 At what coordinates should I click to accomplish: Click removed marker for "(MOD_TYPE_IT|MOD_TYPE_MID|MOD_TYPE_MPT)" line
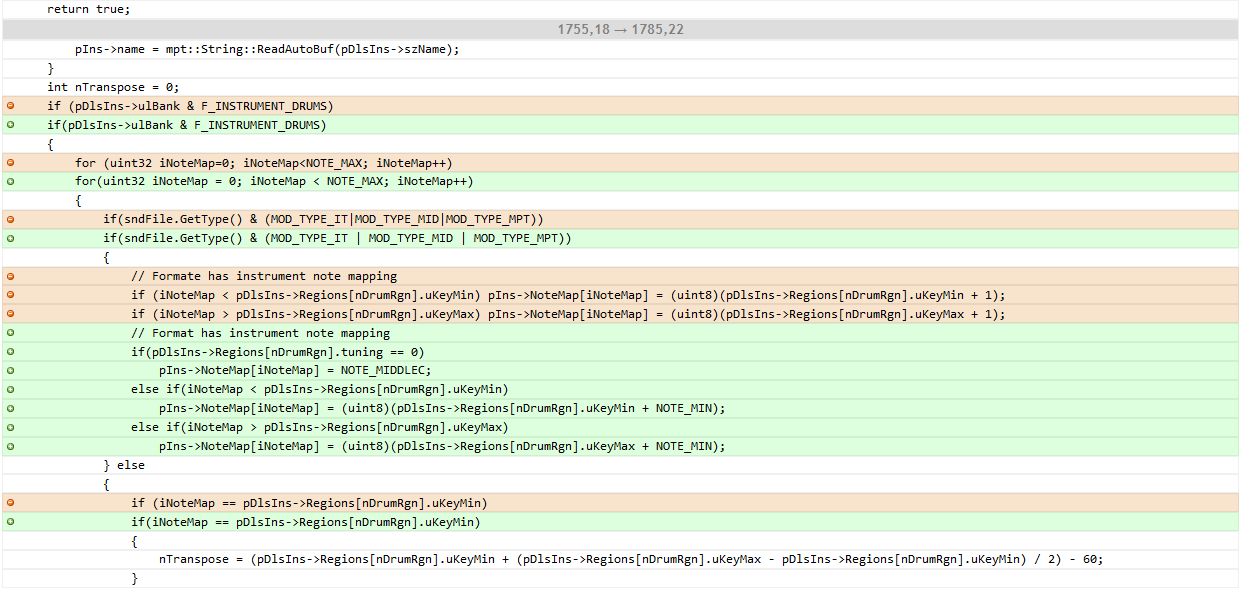pos(10,220)
